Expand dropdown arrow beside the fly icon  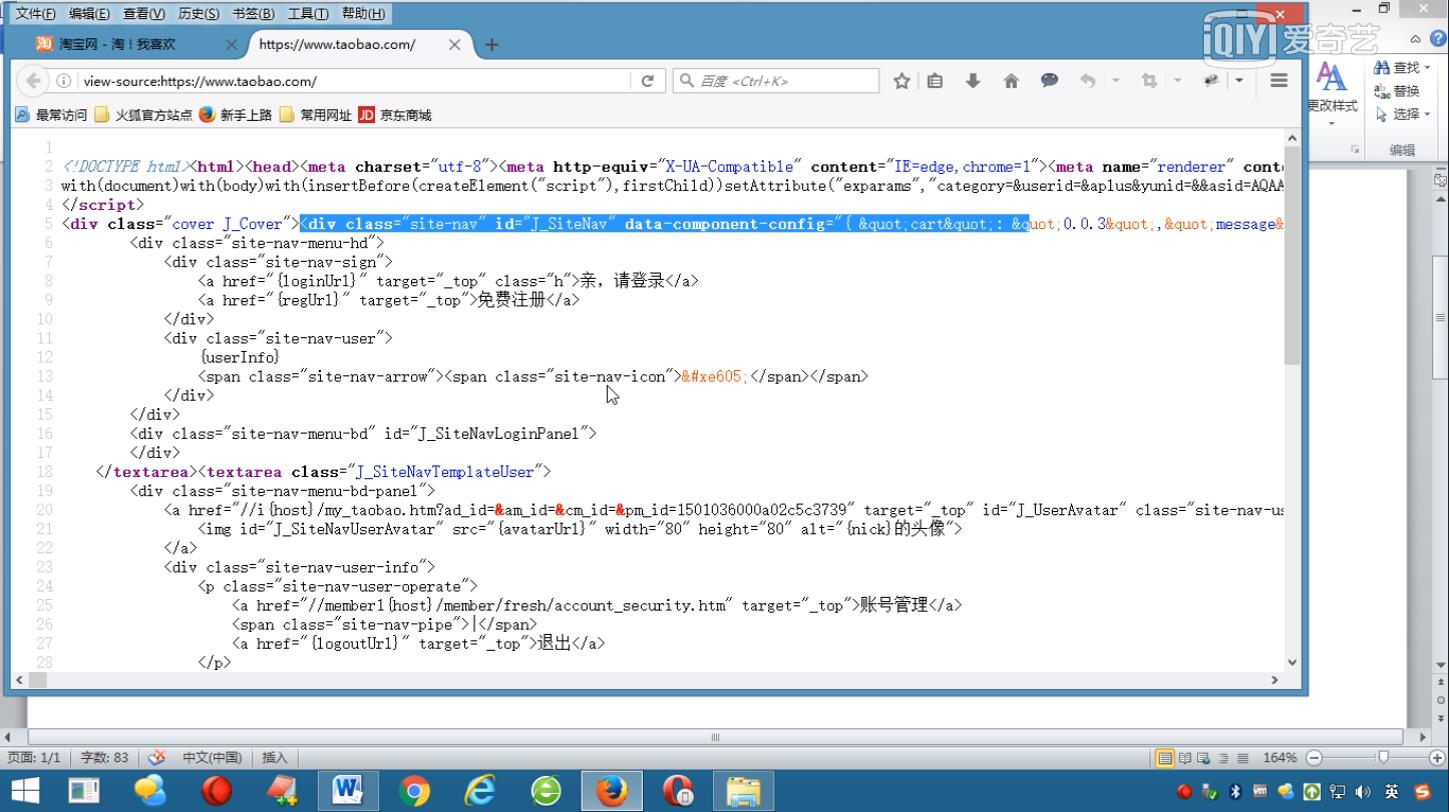(x=1239, y=81)
